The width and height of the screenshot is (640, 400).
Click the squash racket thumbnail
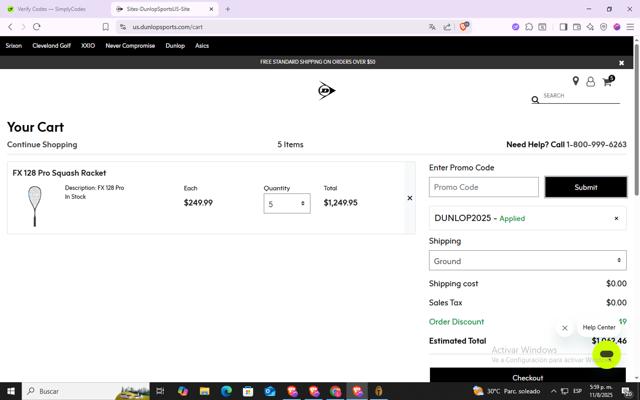pos(35,206)
